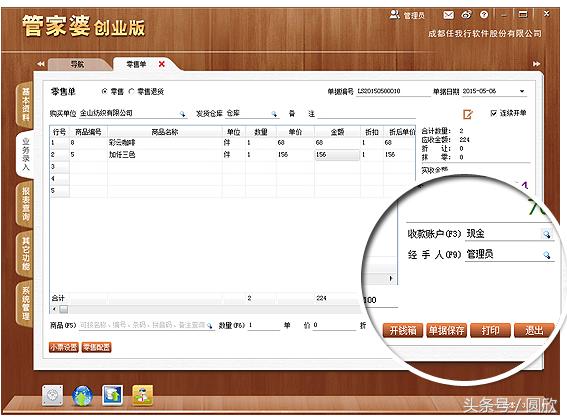The height and width of the screenshot is (419, 567).
Task: Click the 备注 input field
Action: point(366,114)
